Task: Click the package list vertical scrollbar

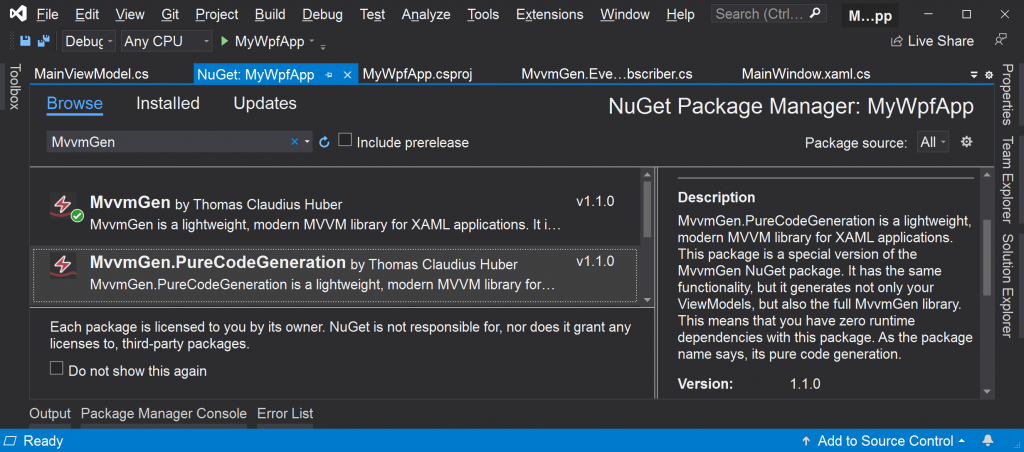Action: point(647,236)
